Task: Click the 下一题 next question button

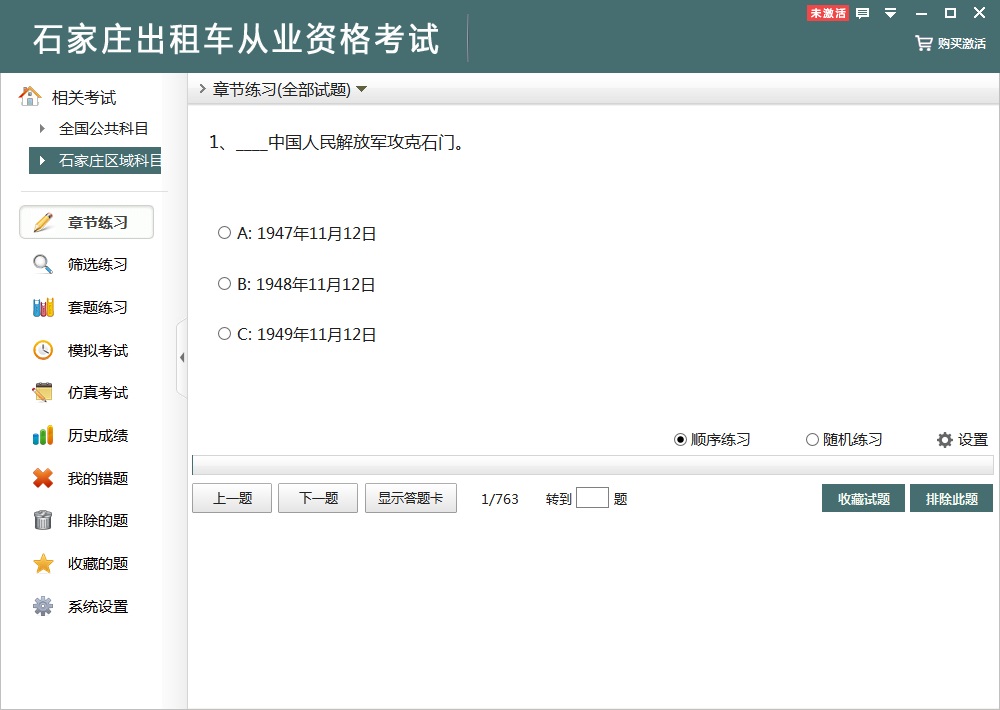Action: [318, 498]
